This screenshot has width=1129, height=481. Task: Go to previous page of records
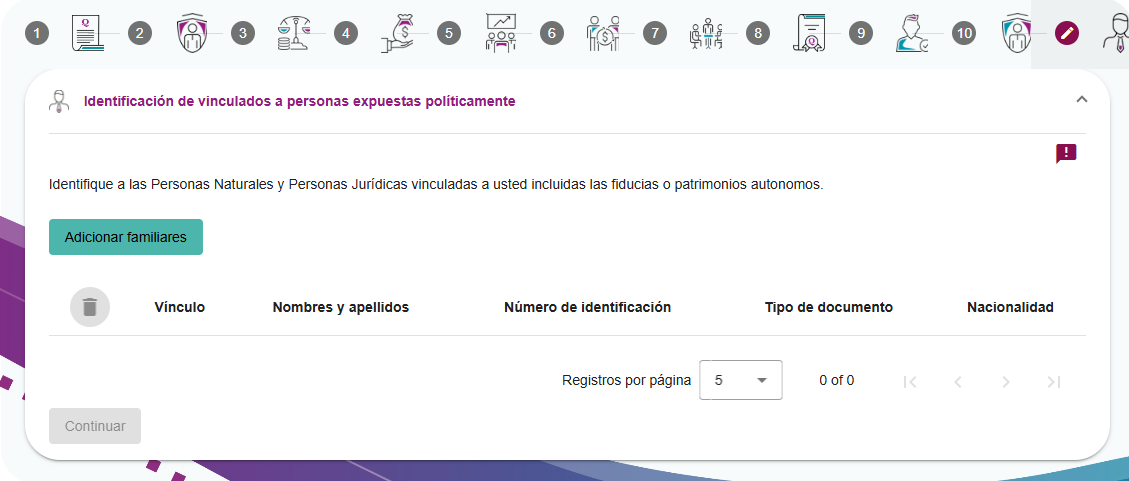click(x=958, y=382)
